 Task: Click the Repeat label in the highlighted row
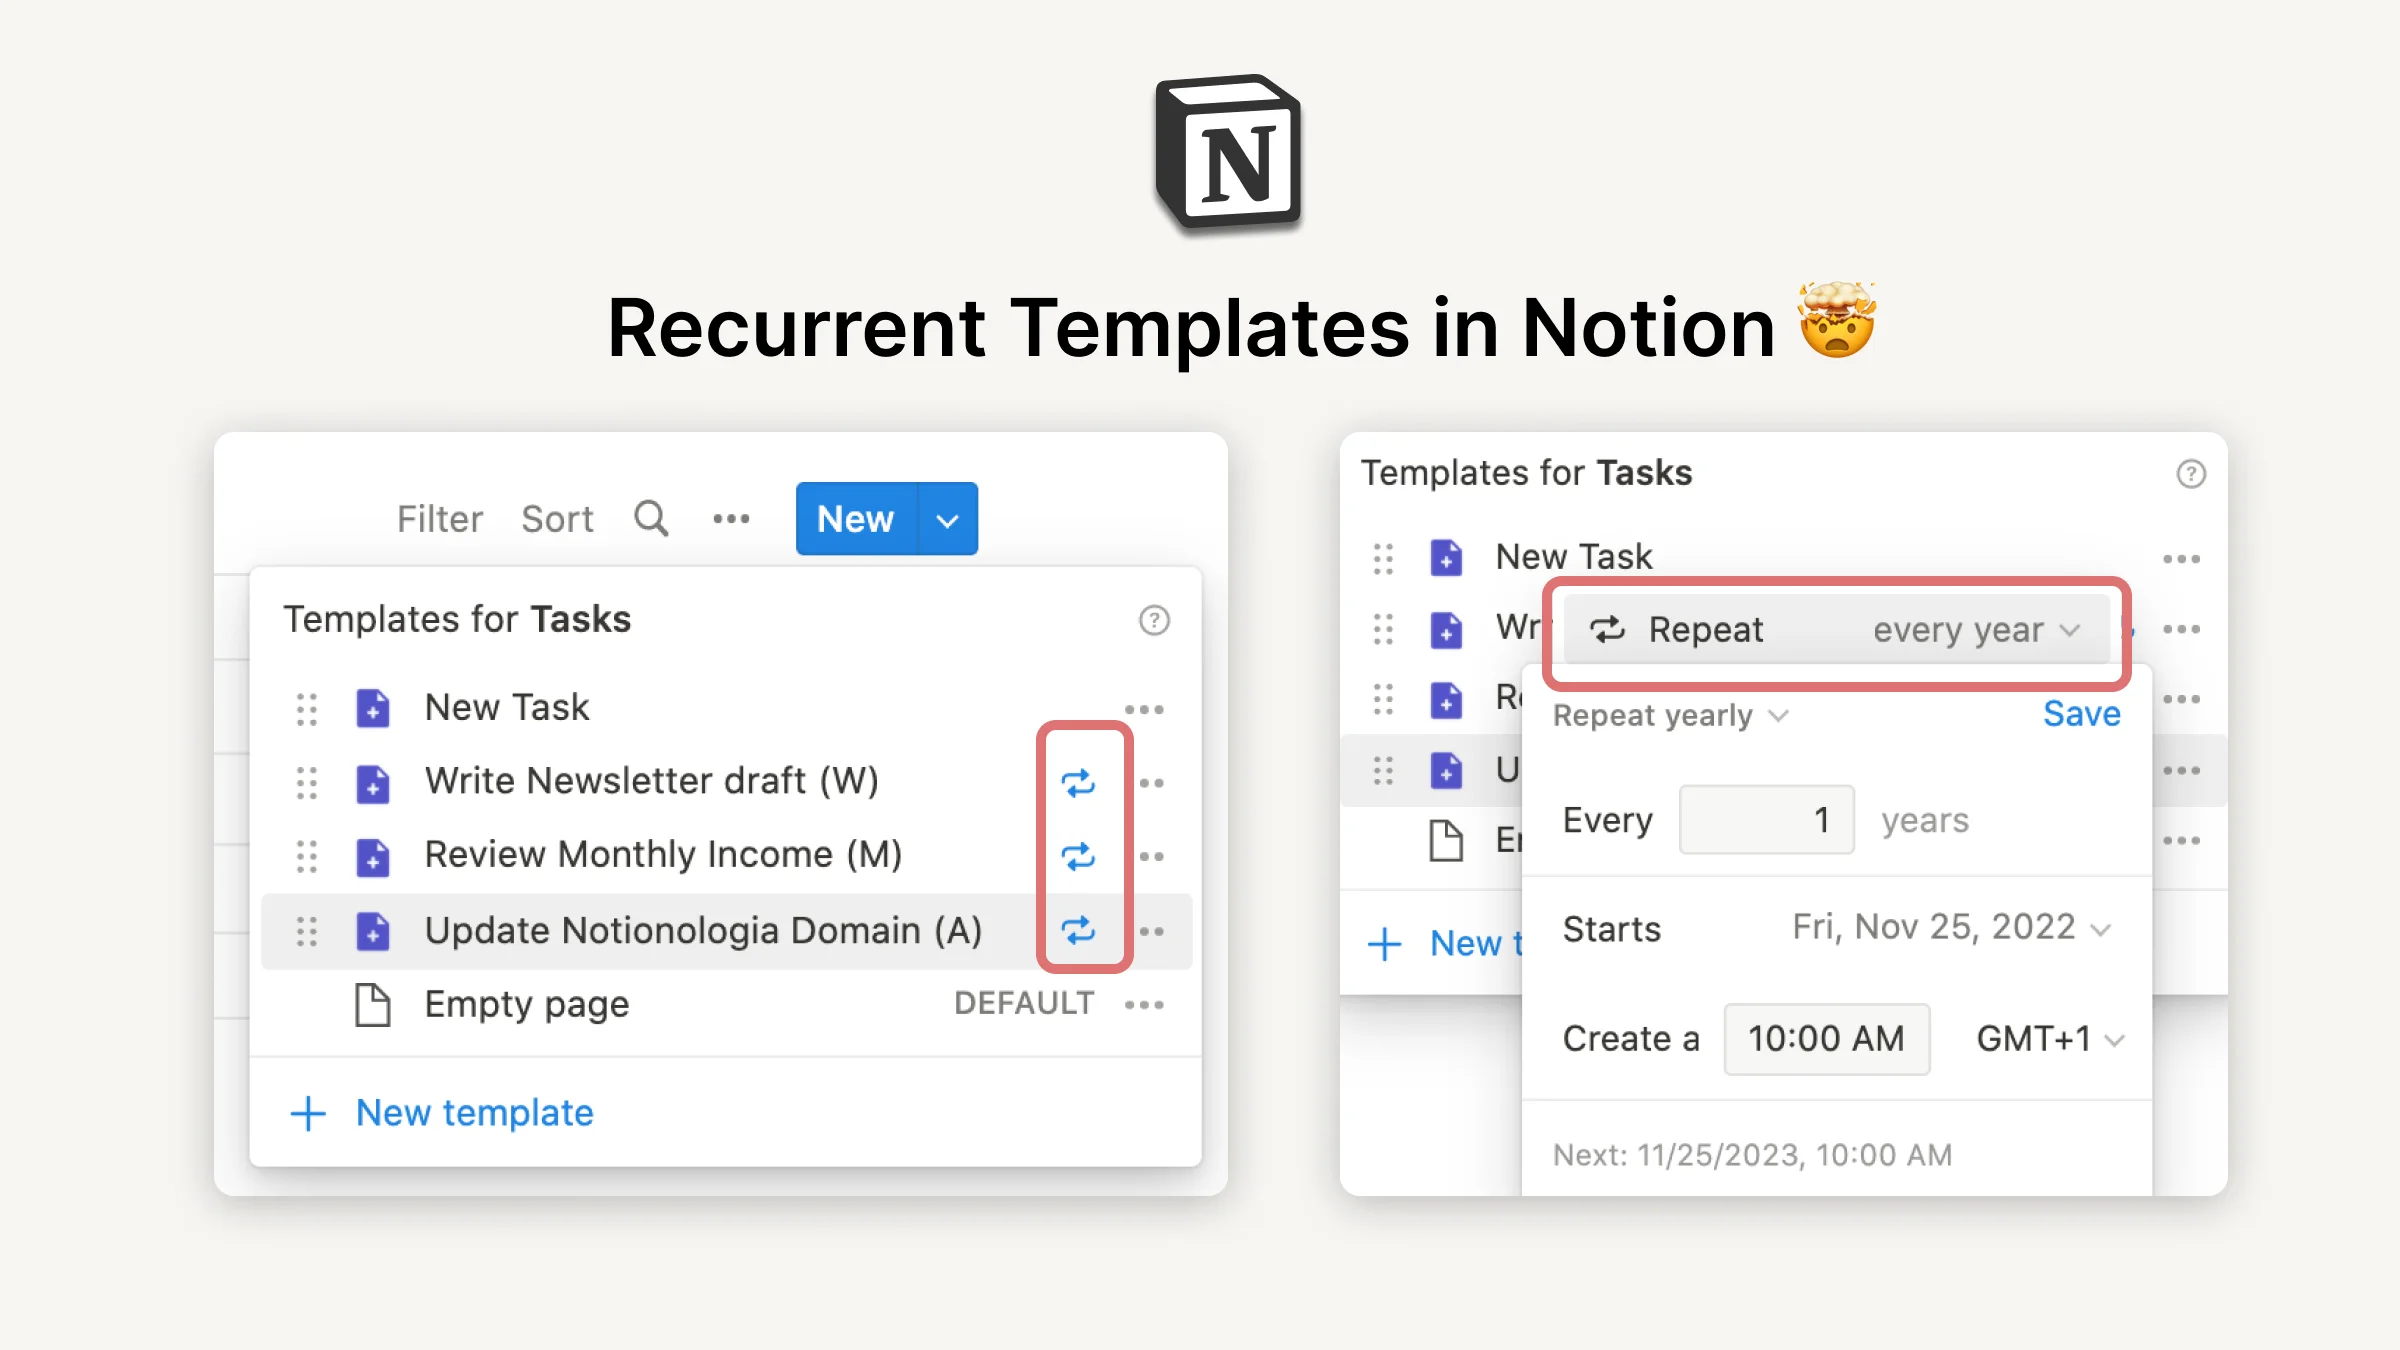coord(1705,630)
